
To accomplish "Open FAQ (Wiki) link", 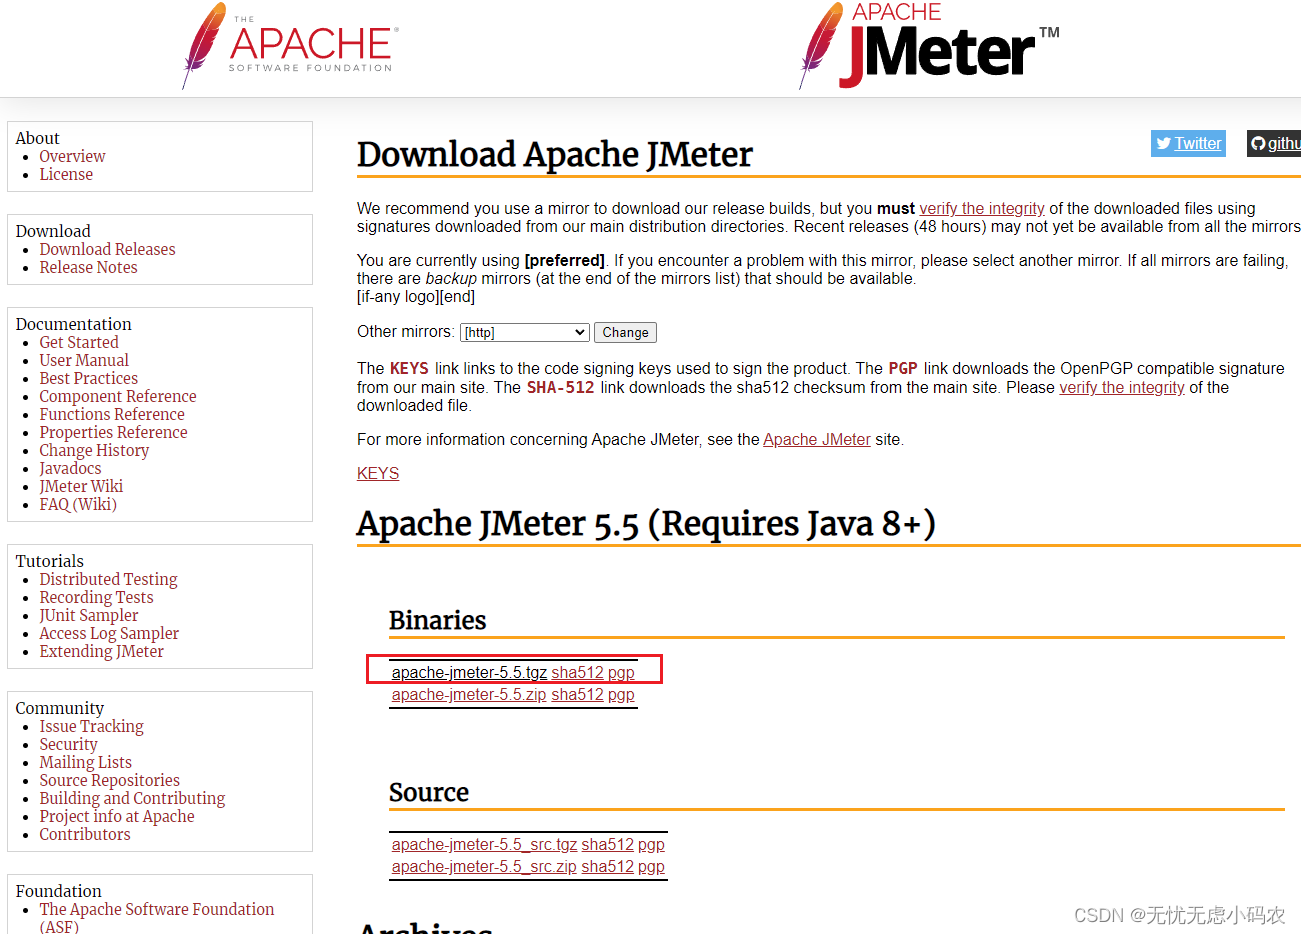I will pyautogui.click(x=78, y=504).
